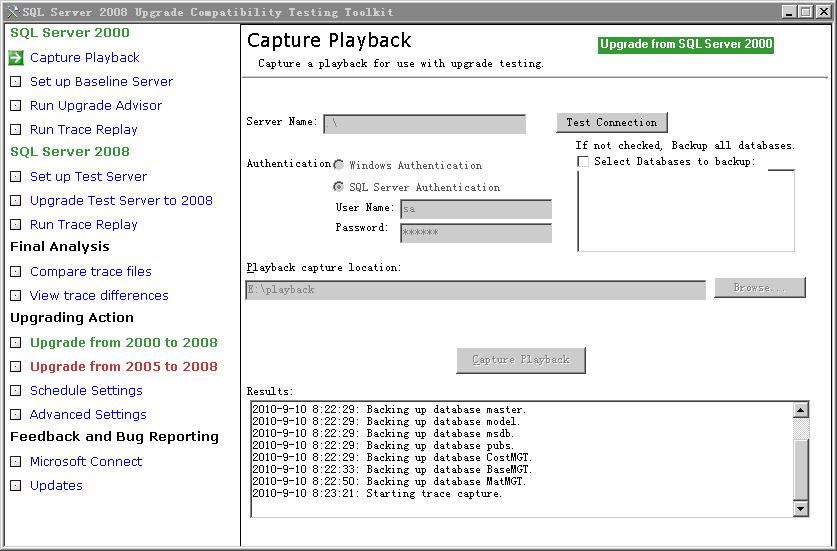Click the square icon beside Upgrade from 2005 to 2008
This screenshot has height=551, width=837.
pyautogui.click(x=16, y=367)
